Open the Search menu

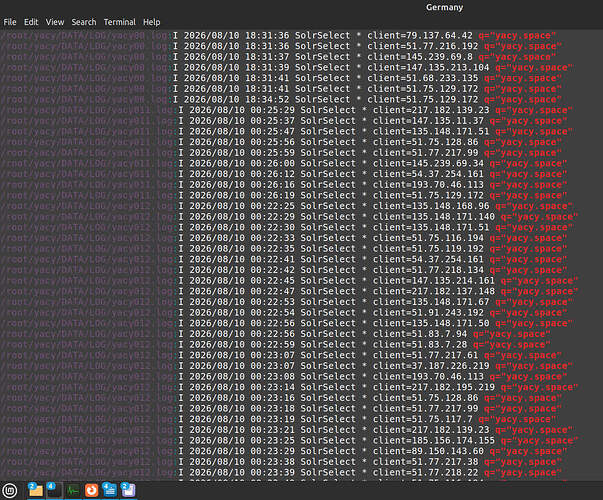pyautogui.click(x=83, y=22)
